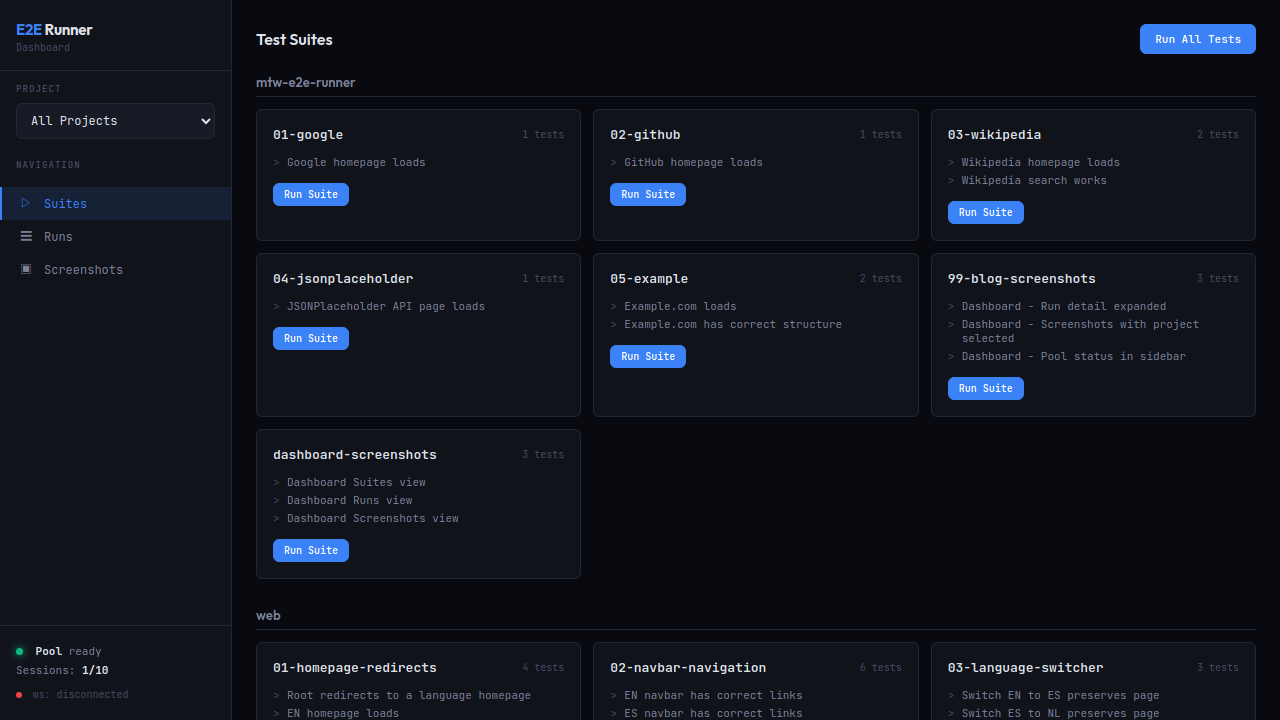This screenshot has width=1280, height=720.
Task: Click the Suites play triangle icon
Action: 26,203
